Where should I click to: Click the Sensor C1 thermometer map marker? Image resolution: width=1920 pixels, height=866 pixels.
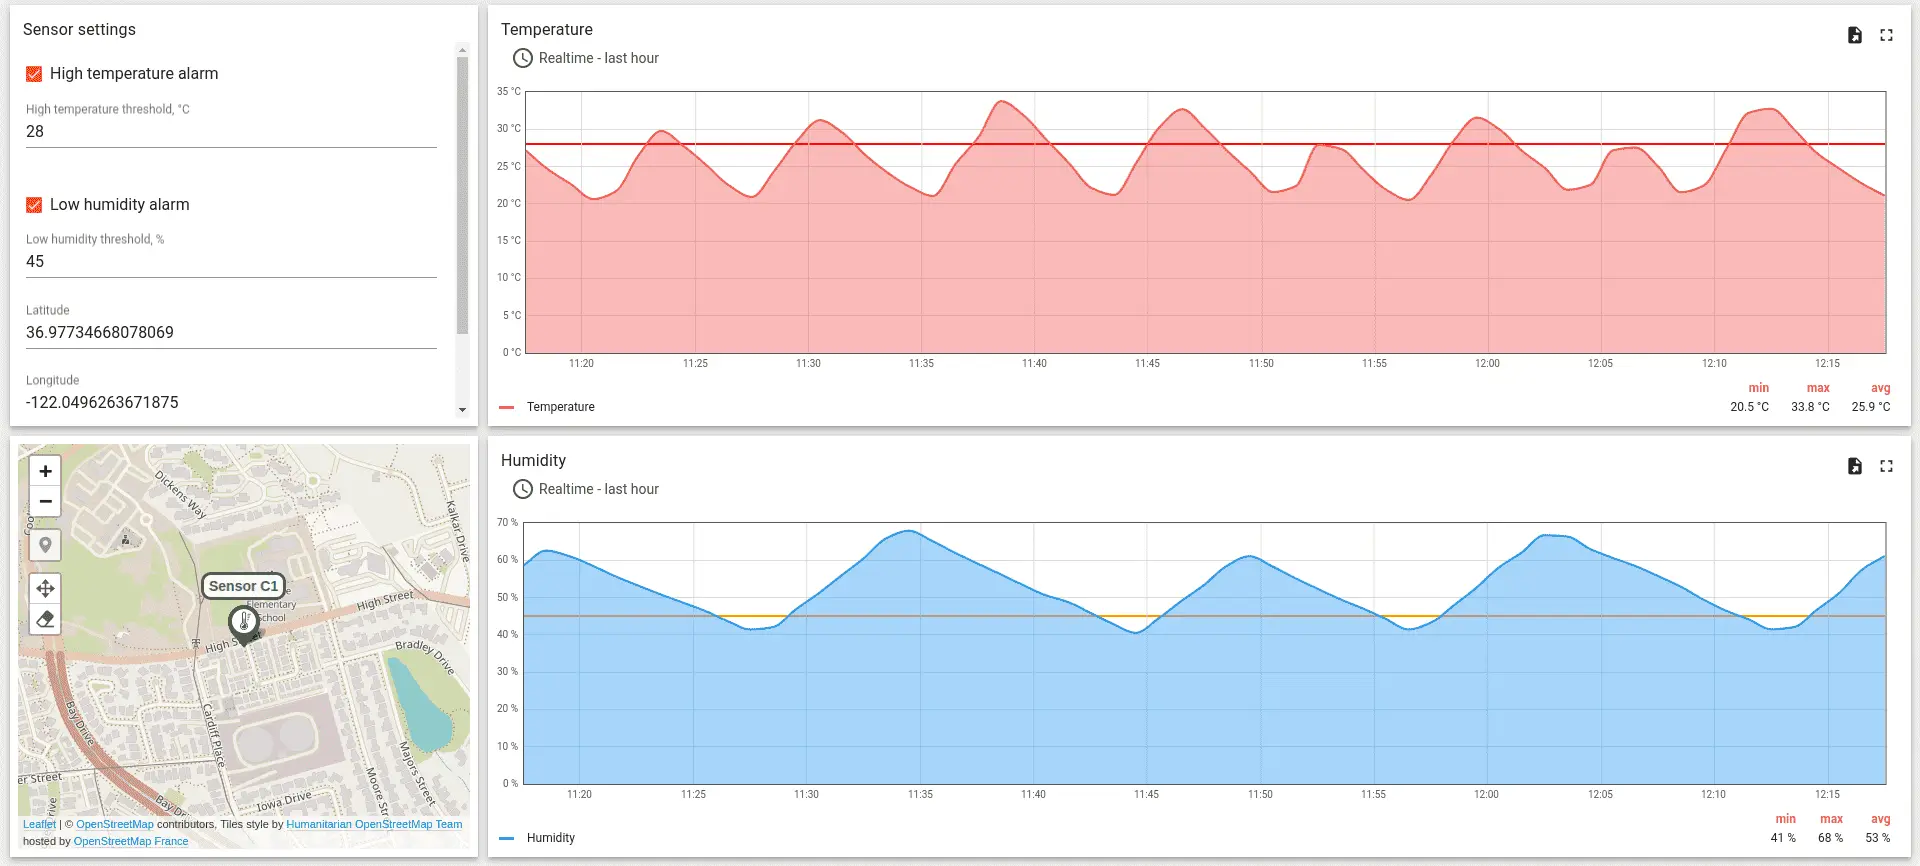(244, 624)
